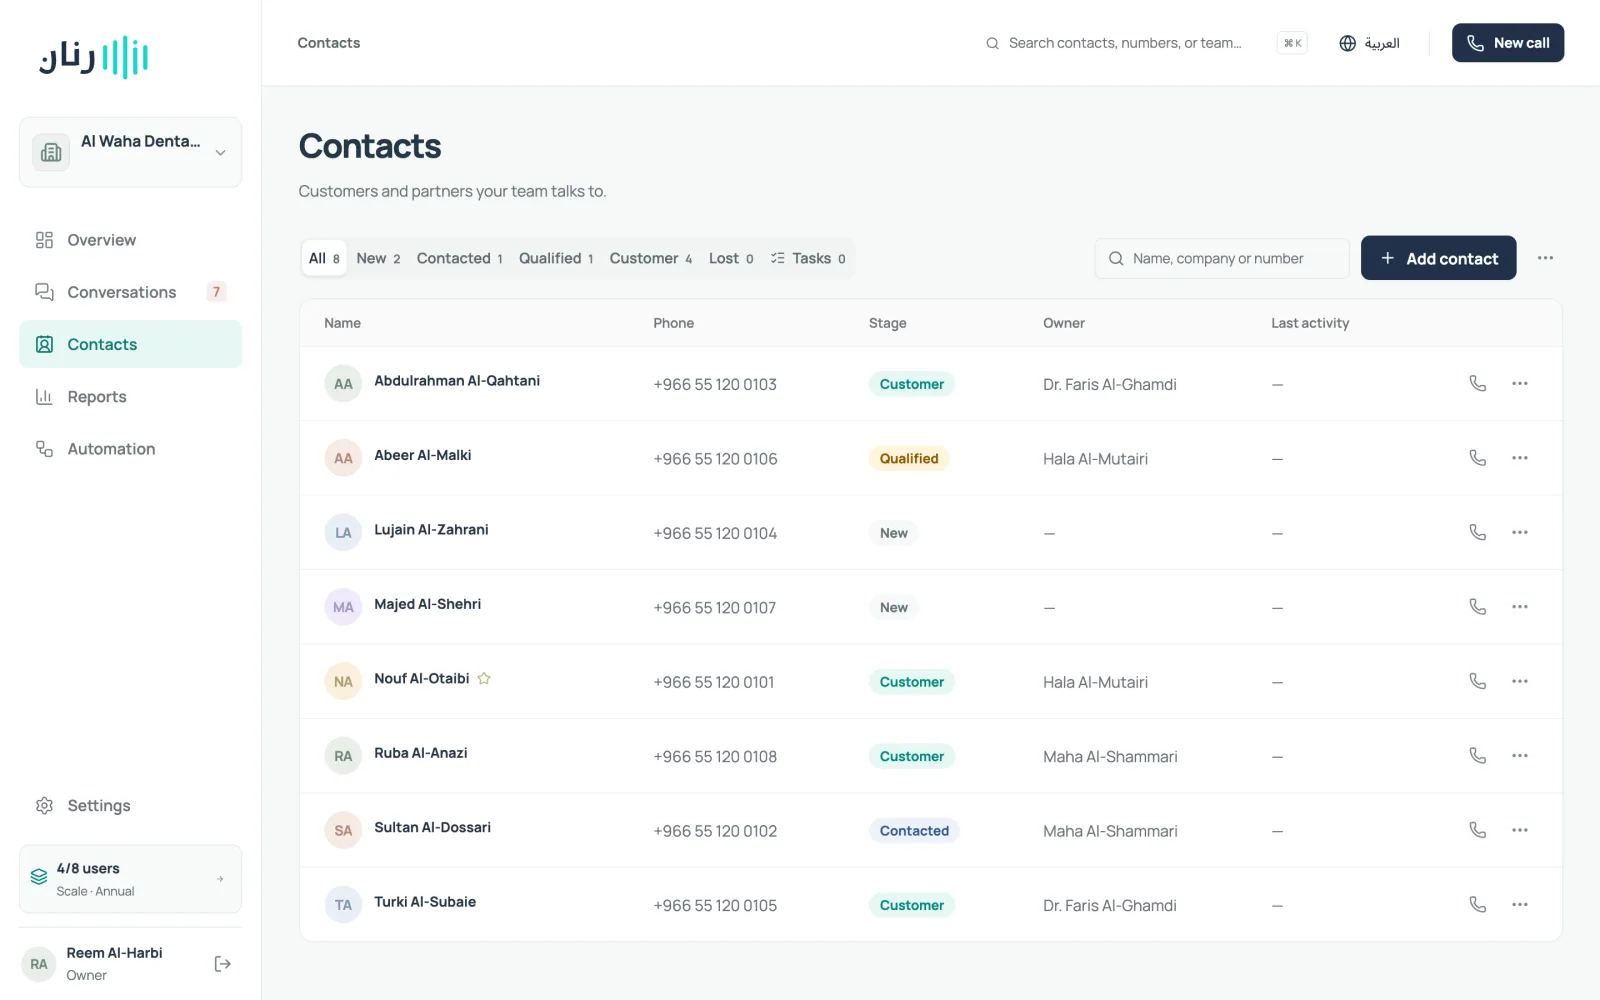1600x1000 pixels.
Task: Click the Name, company or number filter field
Action: 1222,258
